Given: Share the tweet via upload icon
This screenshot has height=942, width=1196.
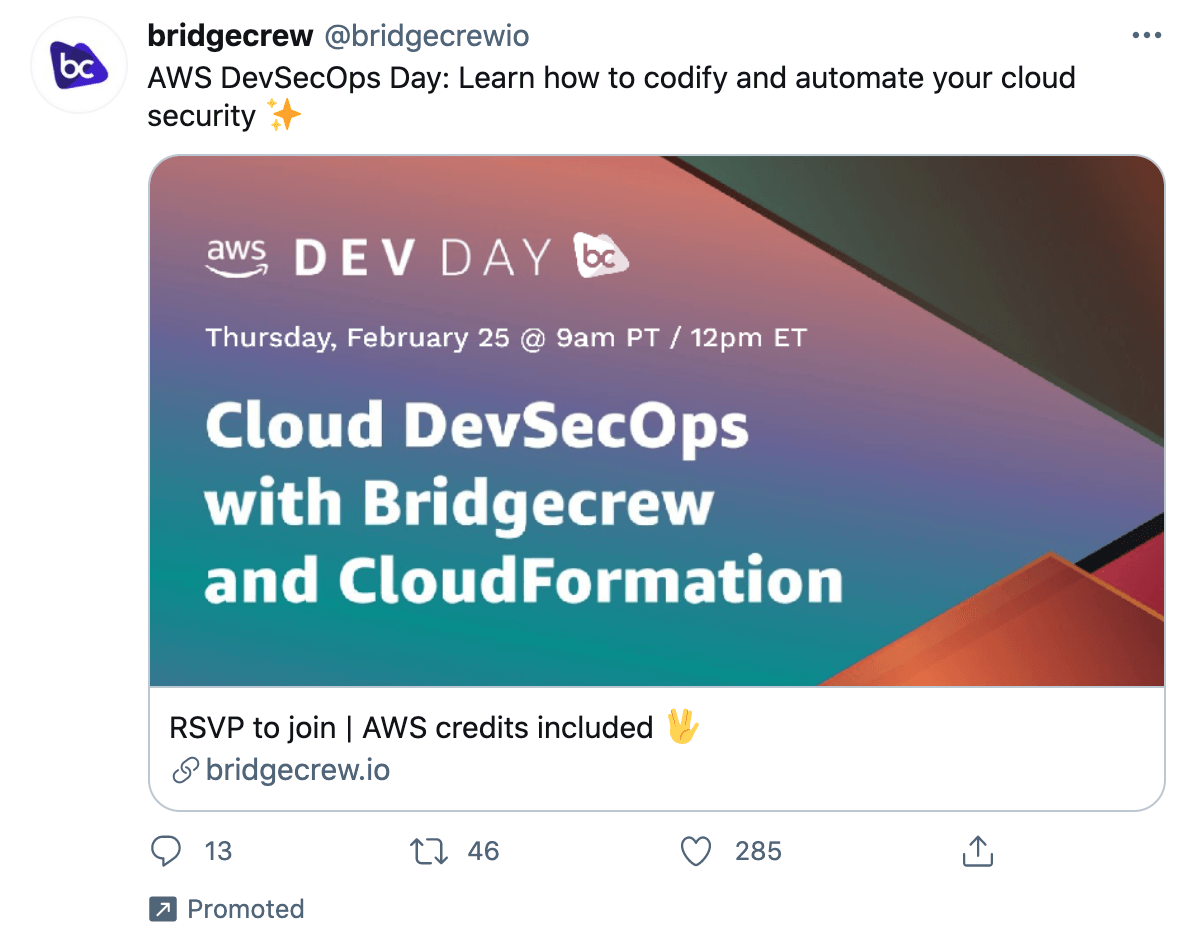Looking at the screenshot, I should pos(978,850).
